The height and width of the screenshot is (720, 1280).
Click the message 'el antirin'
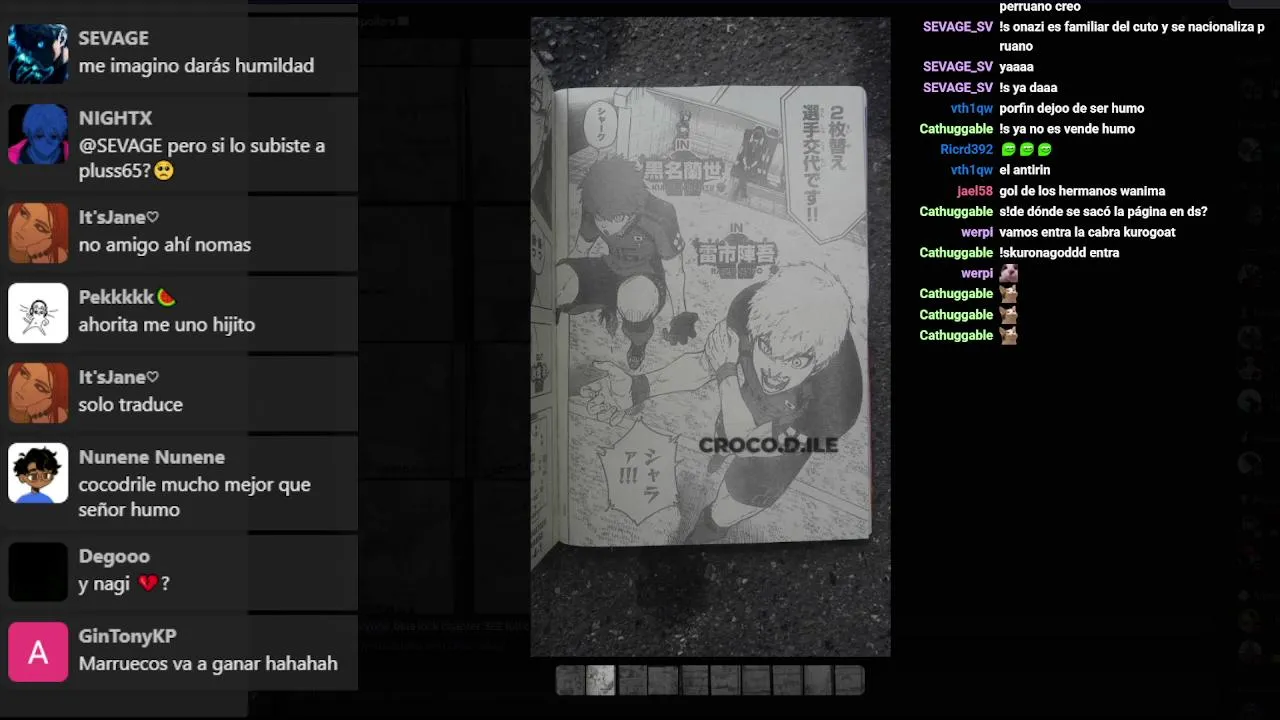[1025, 170]
